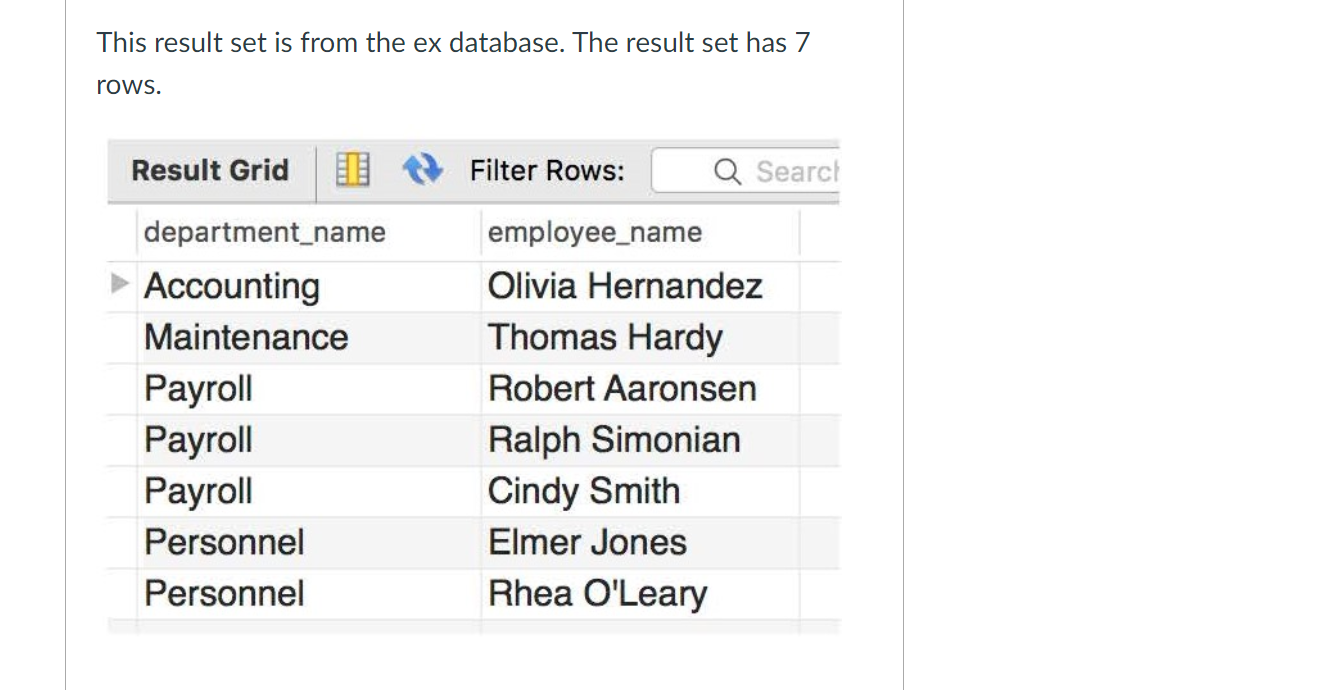
Task: Refresh the result set using the blue arrows icon
Action: coord(422,169)
